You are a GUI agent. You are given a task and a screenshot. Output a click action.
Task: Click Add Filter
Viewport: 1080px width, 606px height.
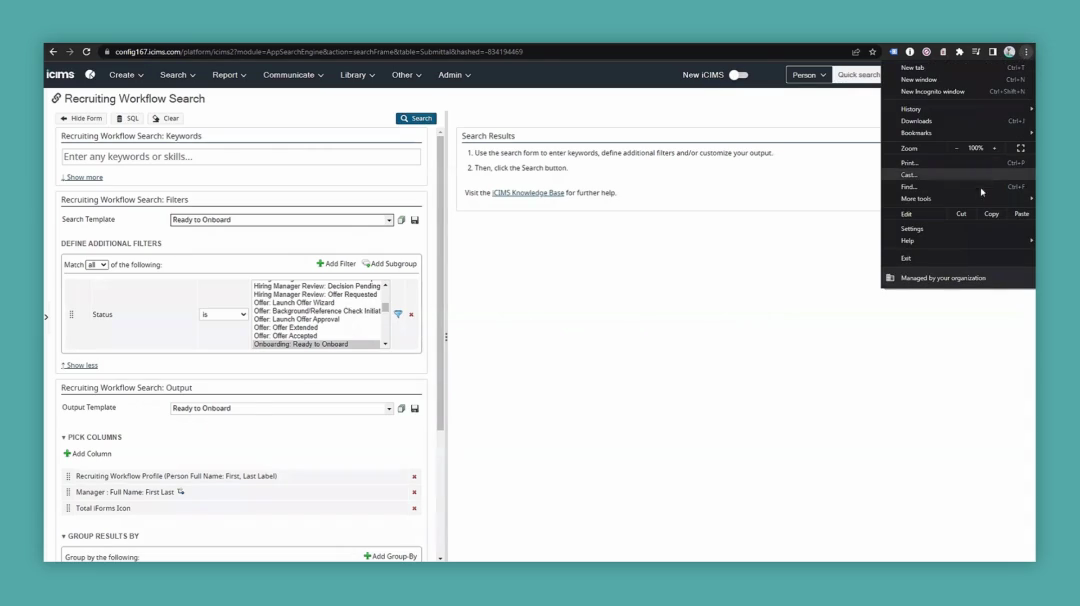[336, 264]
